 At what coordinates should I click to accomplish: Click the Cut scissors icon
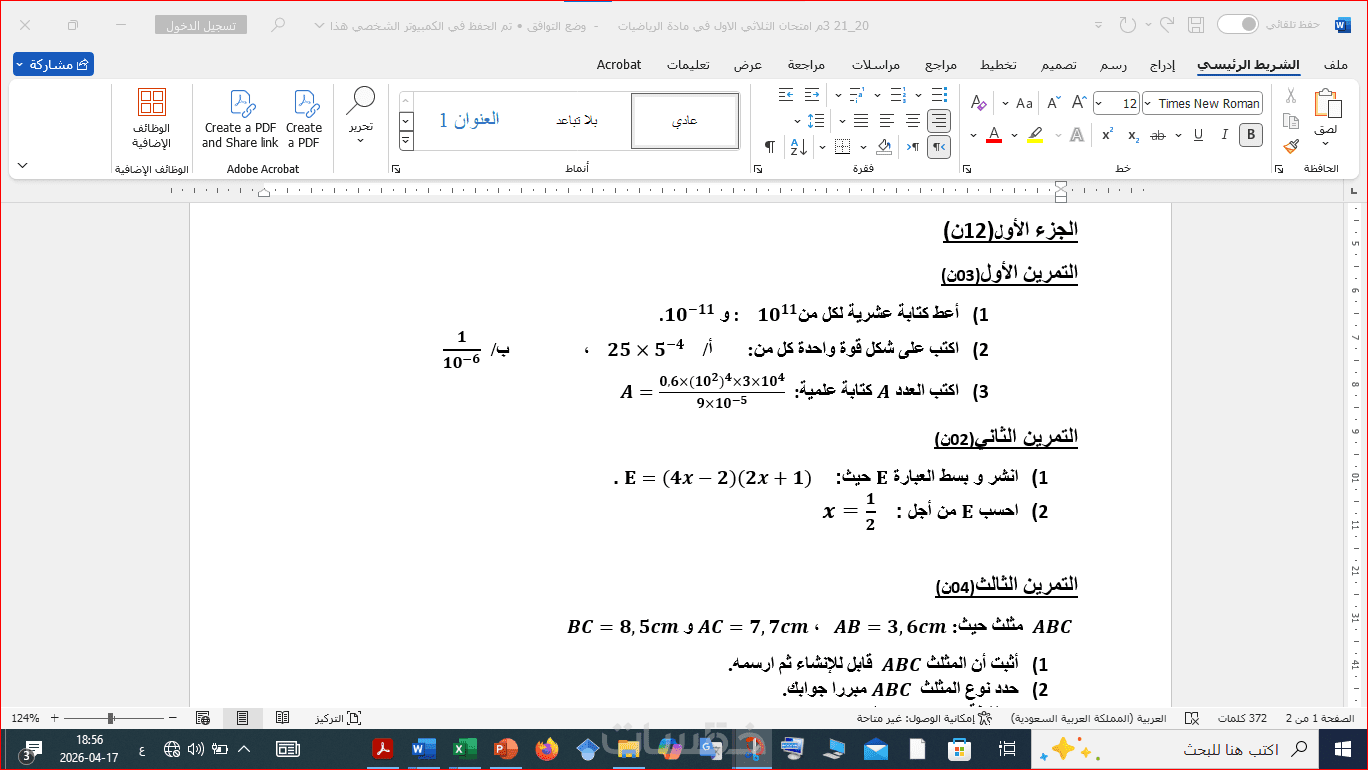coord(1290,96)
